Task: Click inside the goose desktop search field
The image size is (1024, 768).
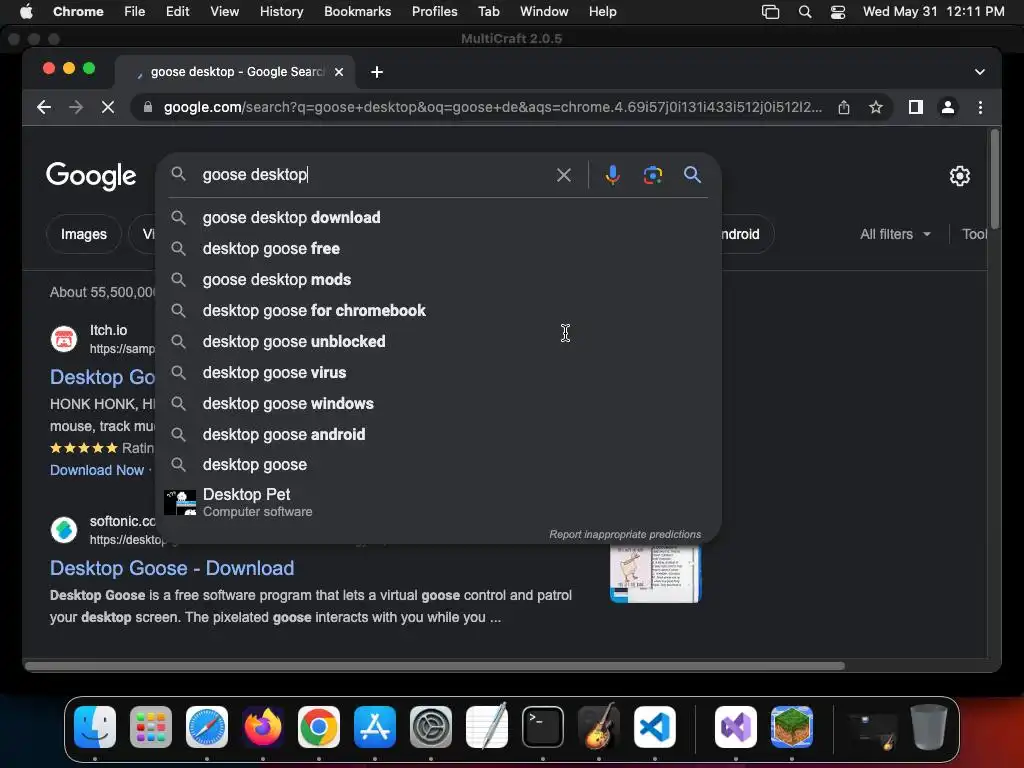Action: [x=372, y=174]
